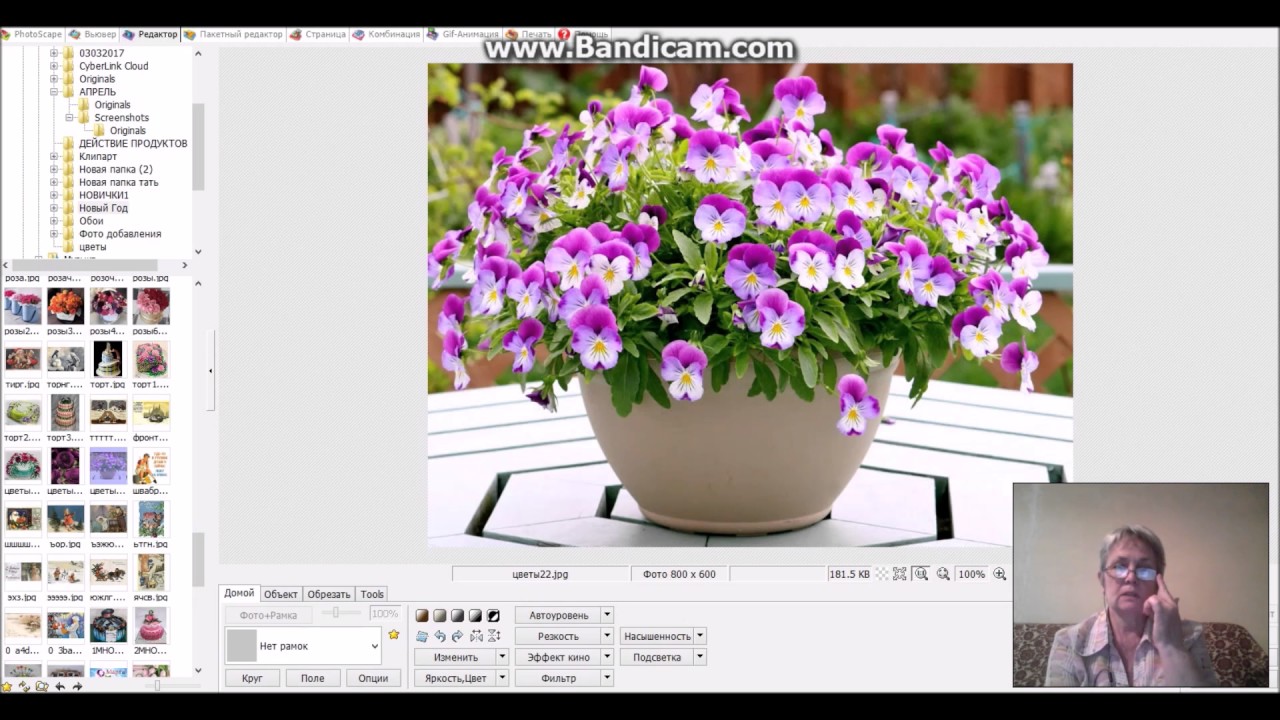Click the Подсветка button
This screenshot has width=1280, height=720.
pos(657,657)
